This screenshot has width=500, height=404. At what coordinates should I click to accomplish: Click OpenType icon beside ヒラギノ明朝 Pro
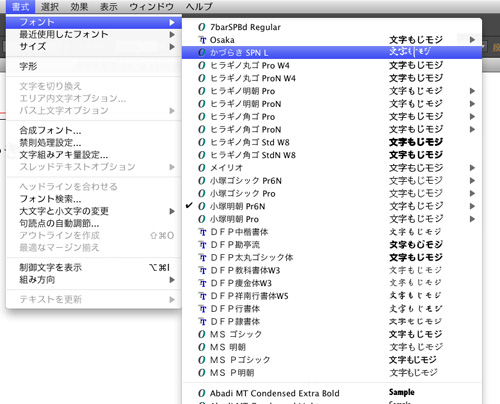tap(202, 91)
